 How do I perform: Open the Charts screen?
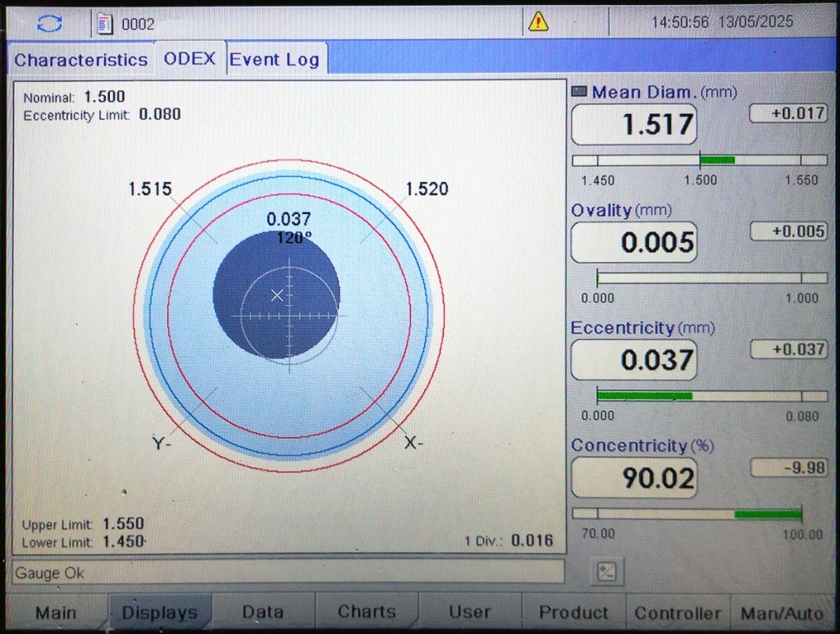coord(366,612)
